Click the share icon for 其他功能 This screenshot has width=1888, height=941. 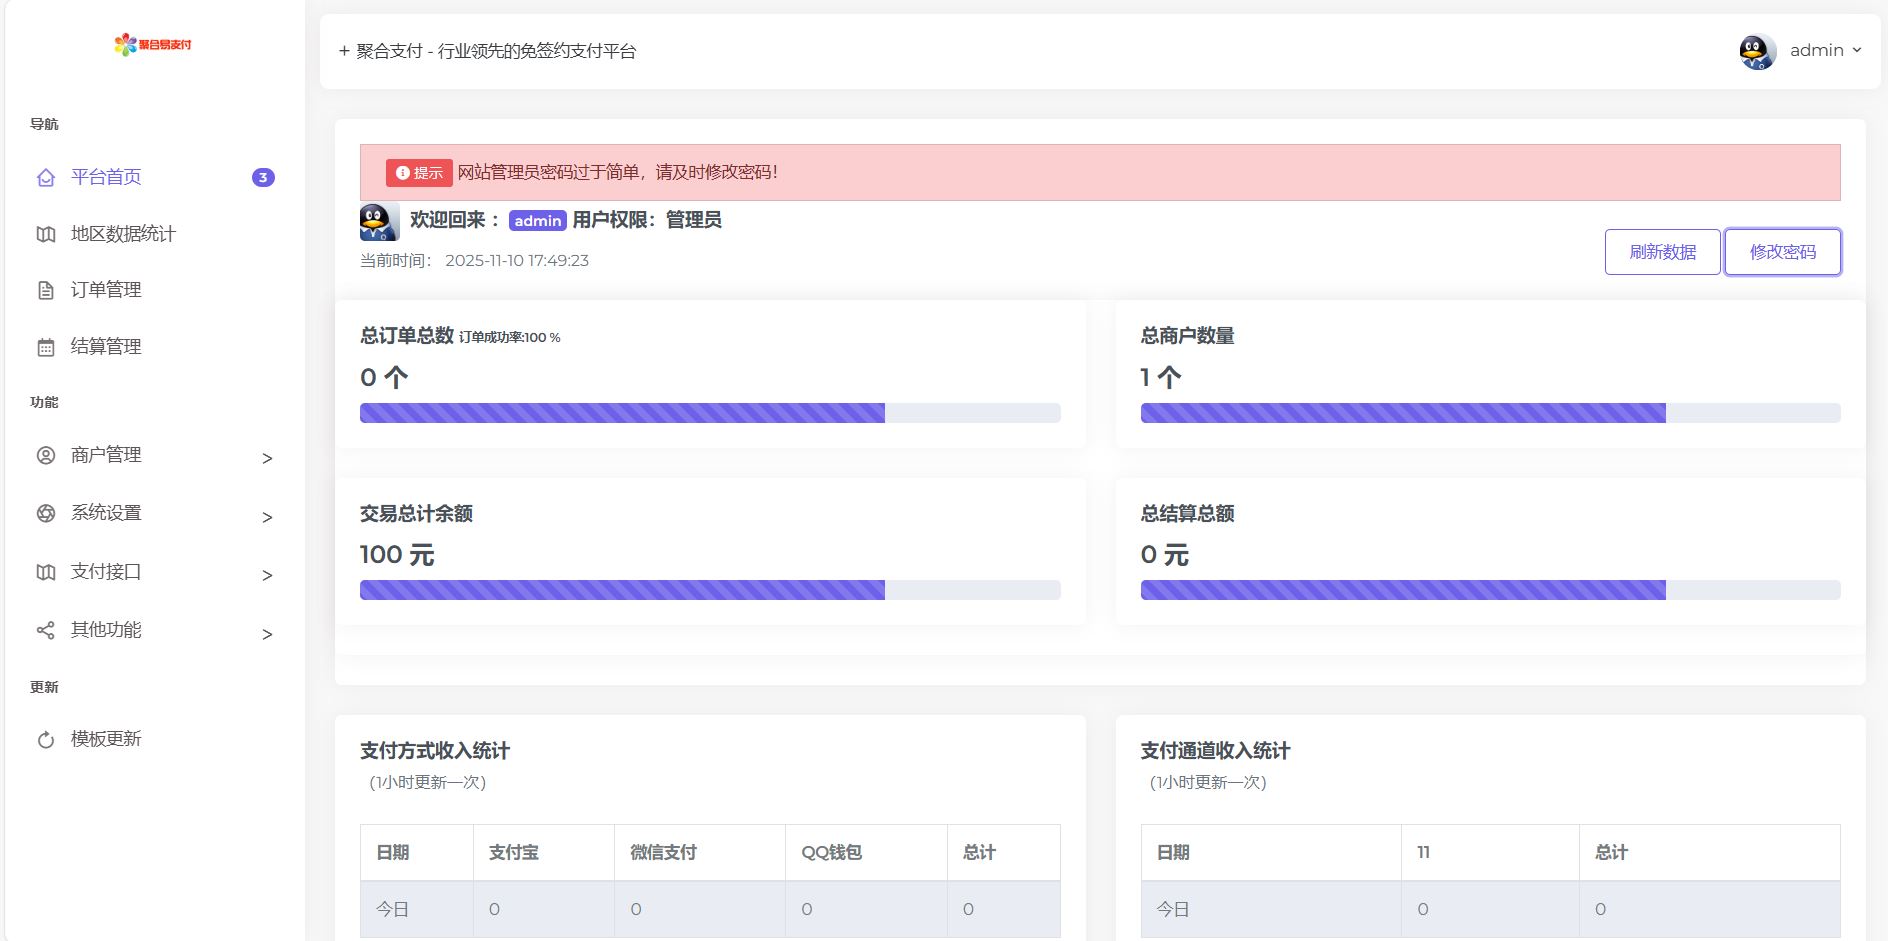click(x=46, y=630)
